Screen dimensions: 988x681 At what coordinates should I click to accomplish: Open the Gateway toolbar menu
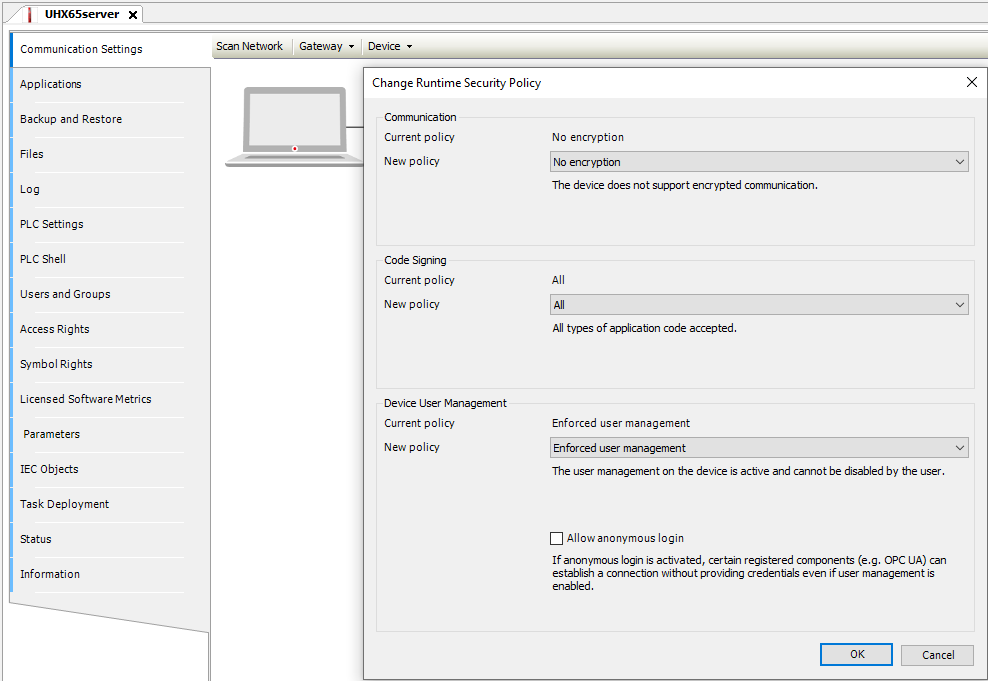point(326,46)
